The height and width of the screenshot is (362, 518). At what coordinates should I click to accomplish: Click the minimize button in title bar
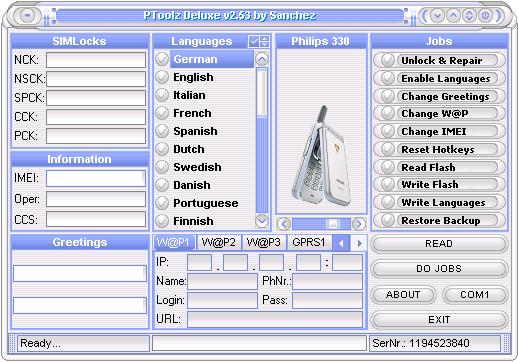(x=27, y=16)
